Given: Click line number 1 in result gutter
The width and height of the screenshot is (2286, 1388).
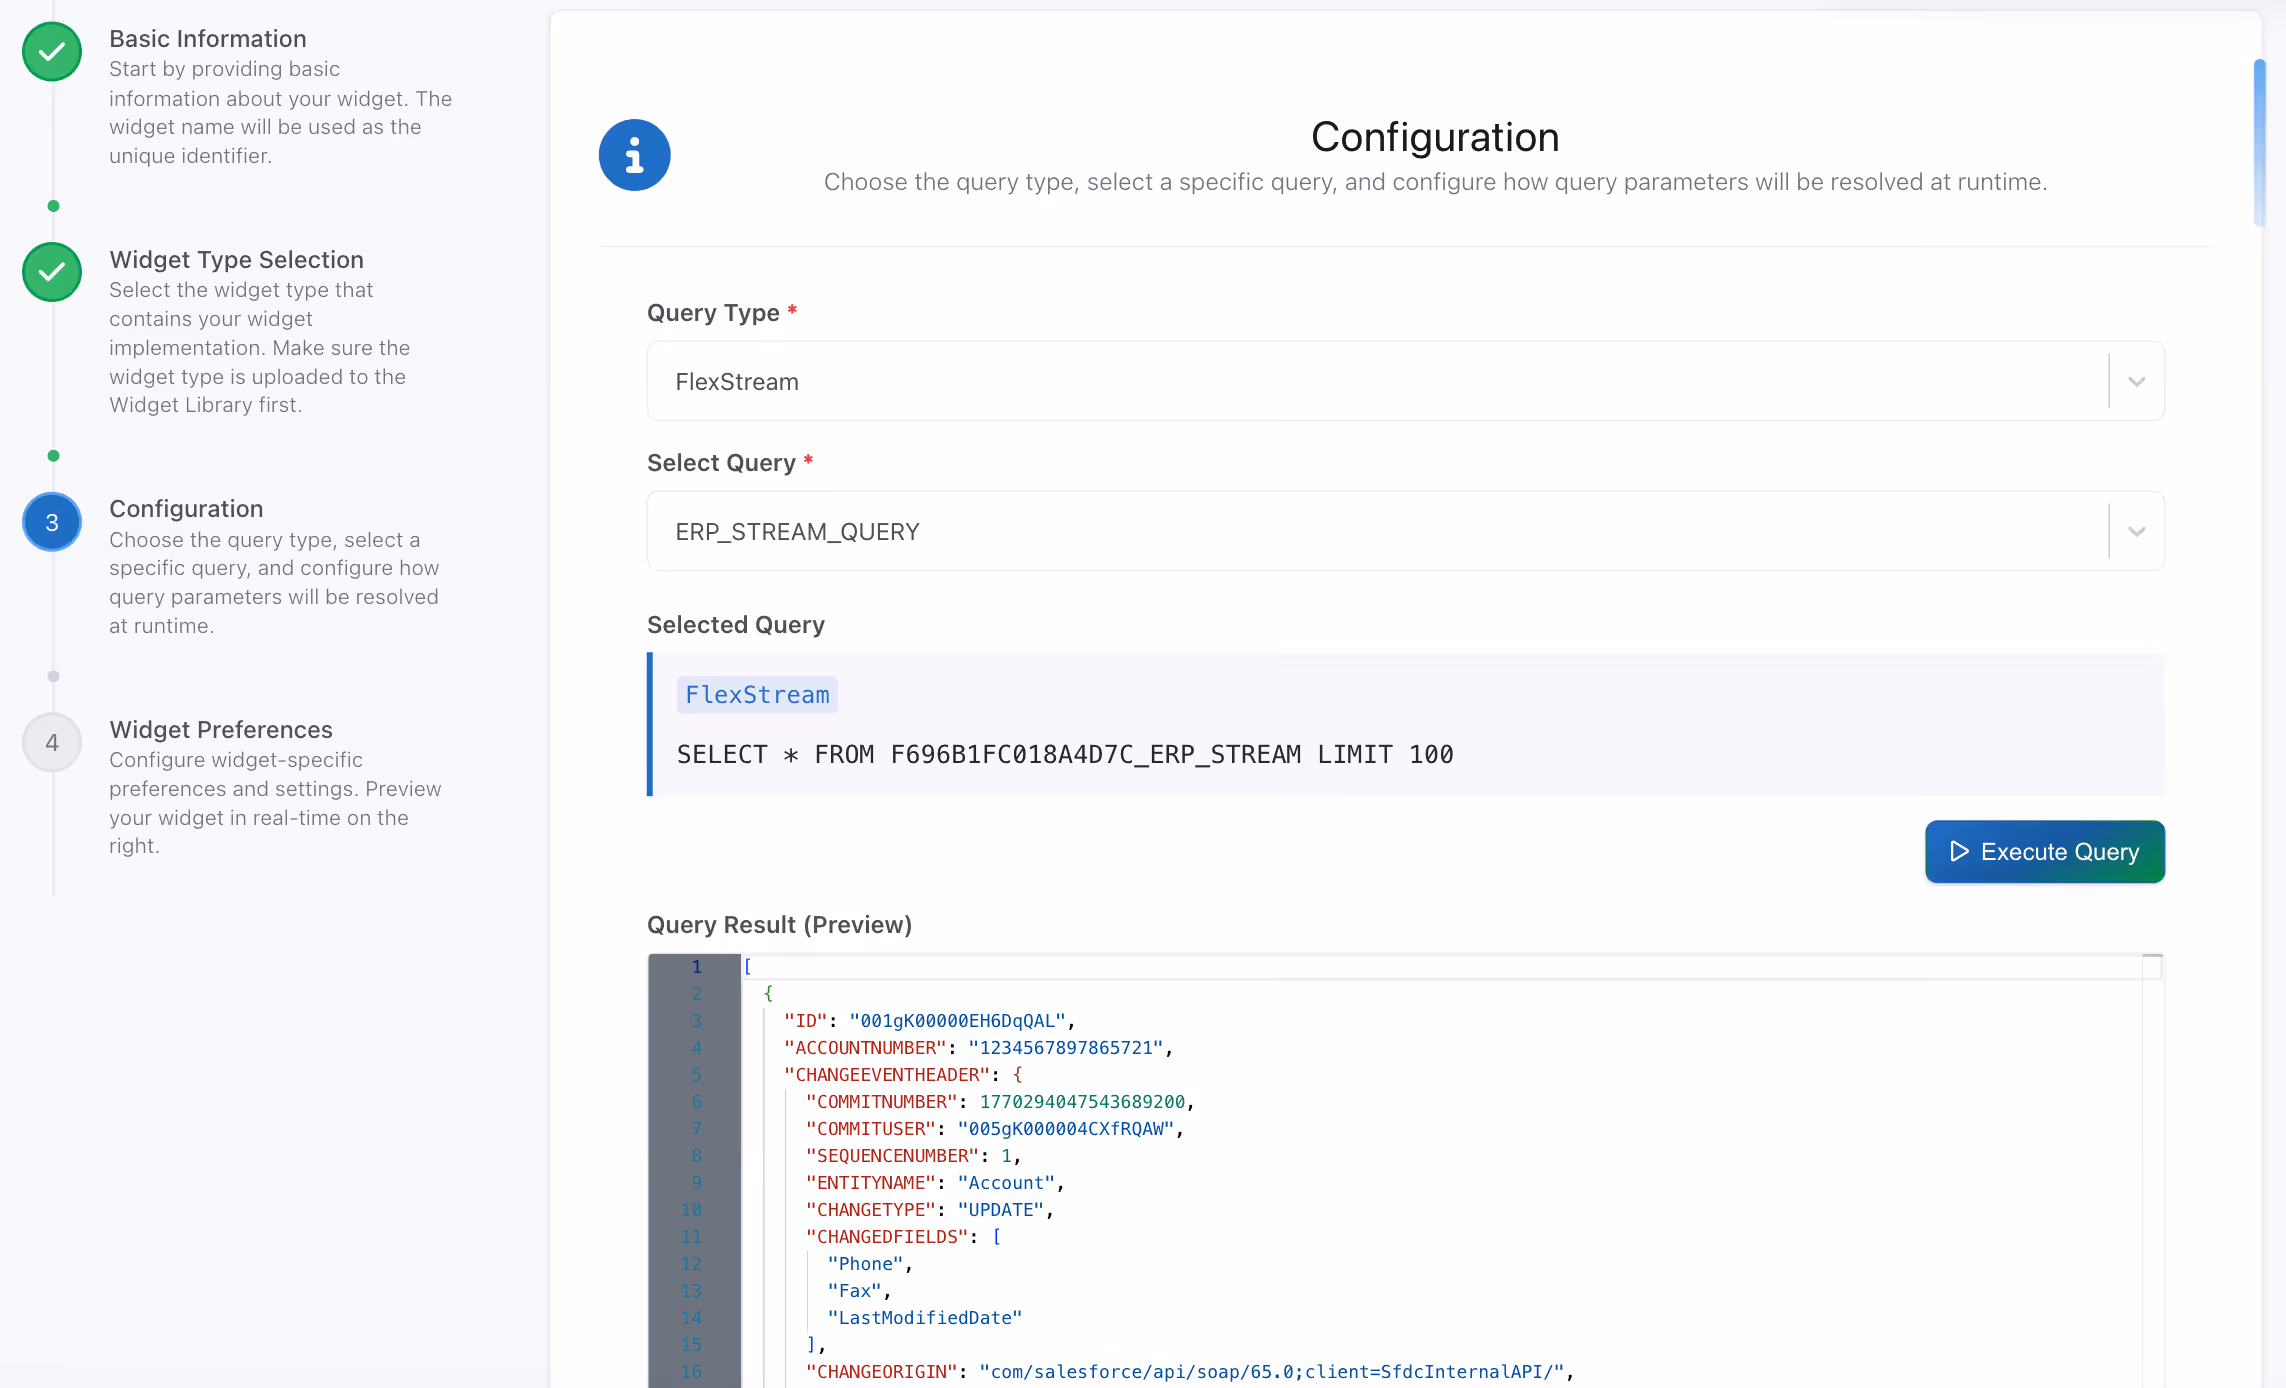Looking at the screenshot, I should [x=697, y=967].
